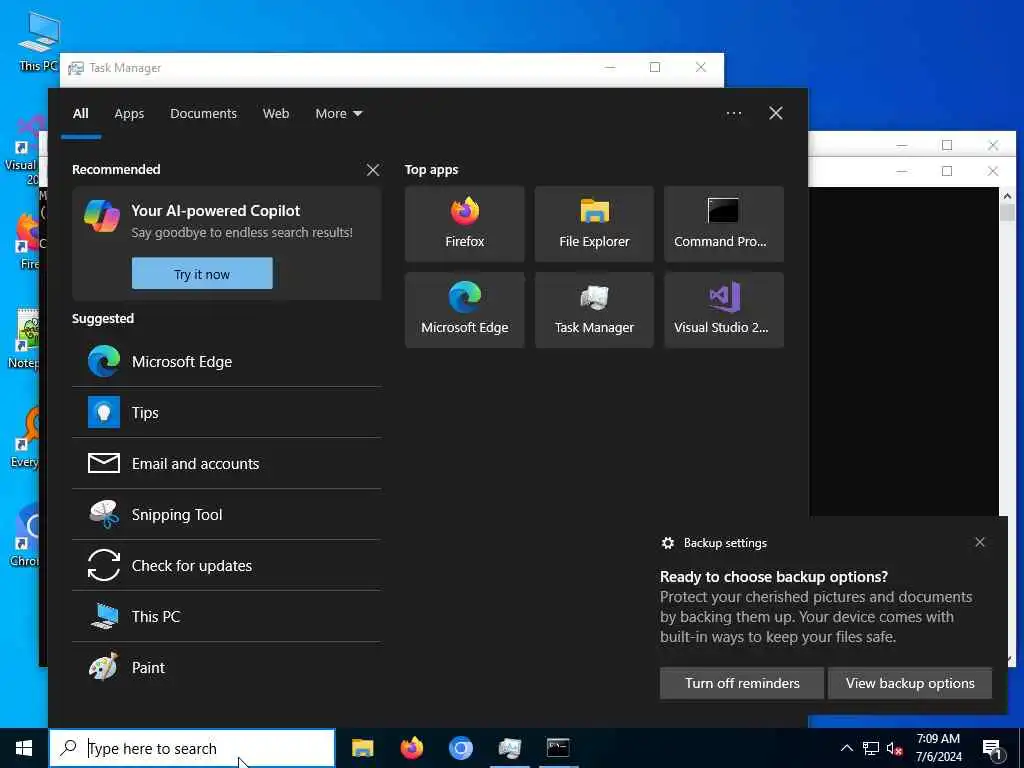Dismiss the Backup settings notification

pyautogui.click(x=980, y=542)
